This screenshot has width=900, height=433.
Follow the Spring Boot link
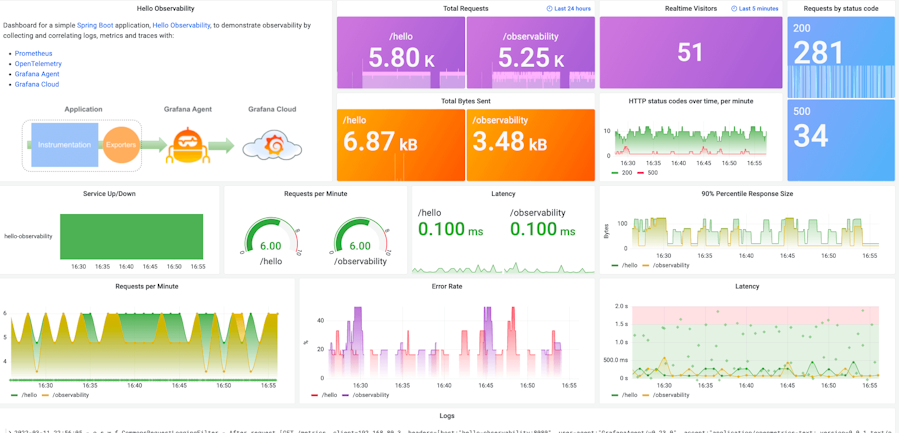95,25
